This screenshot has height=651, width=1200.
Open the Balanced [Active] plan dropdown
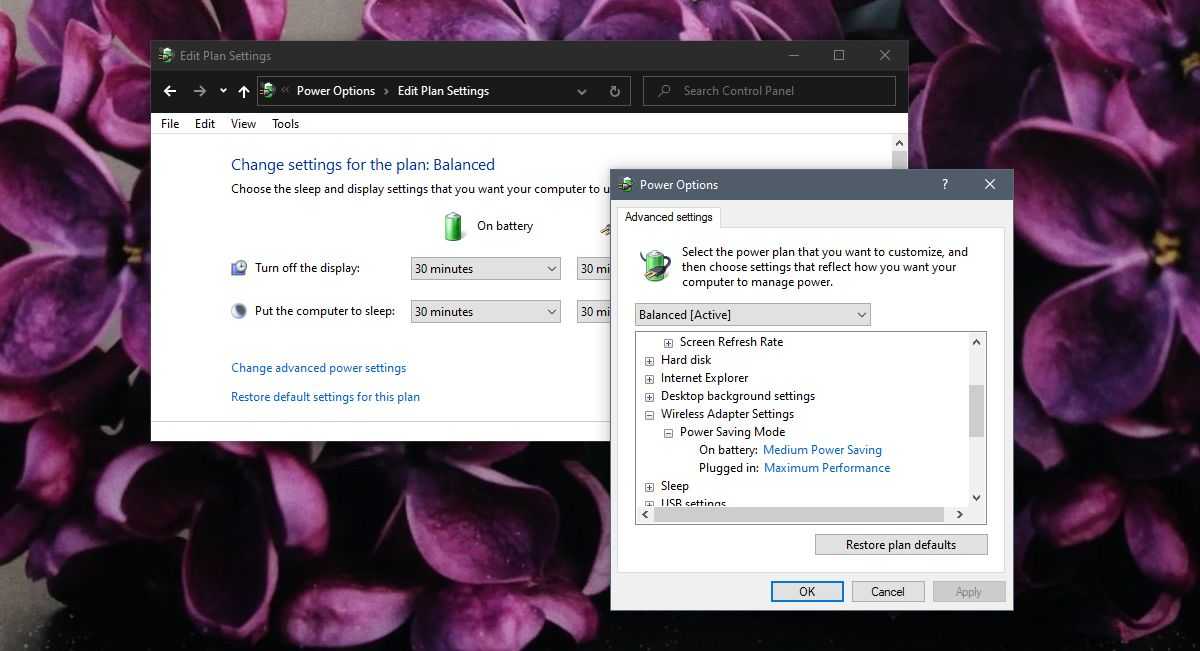[x=752, y=315]
